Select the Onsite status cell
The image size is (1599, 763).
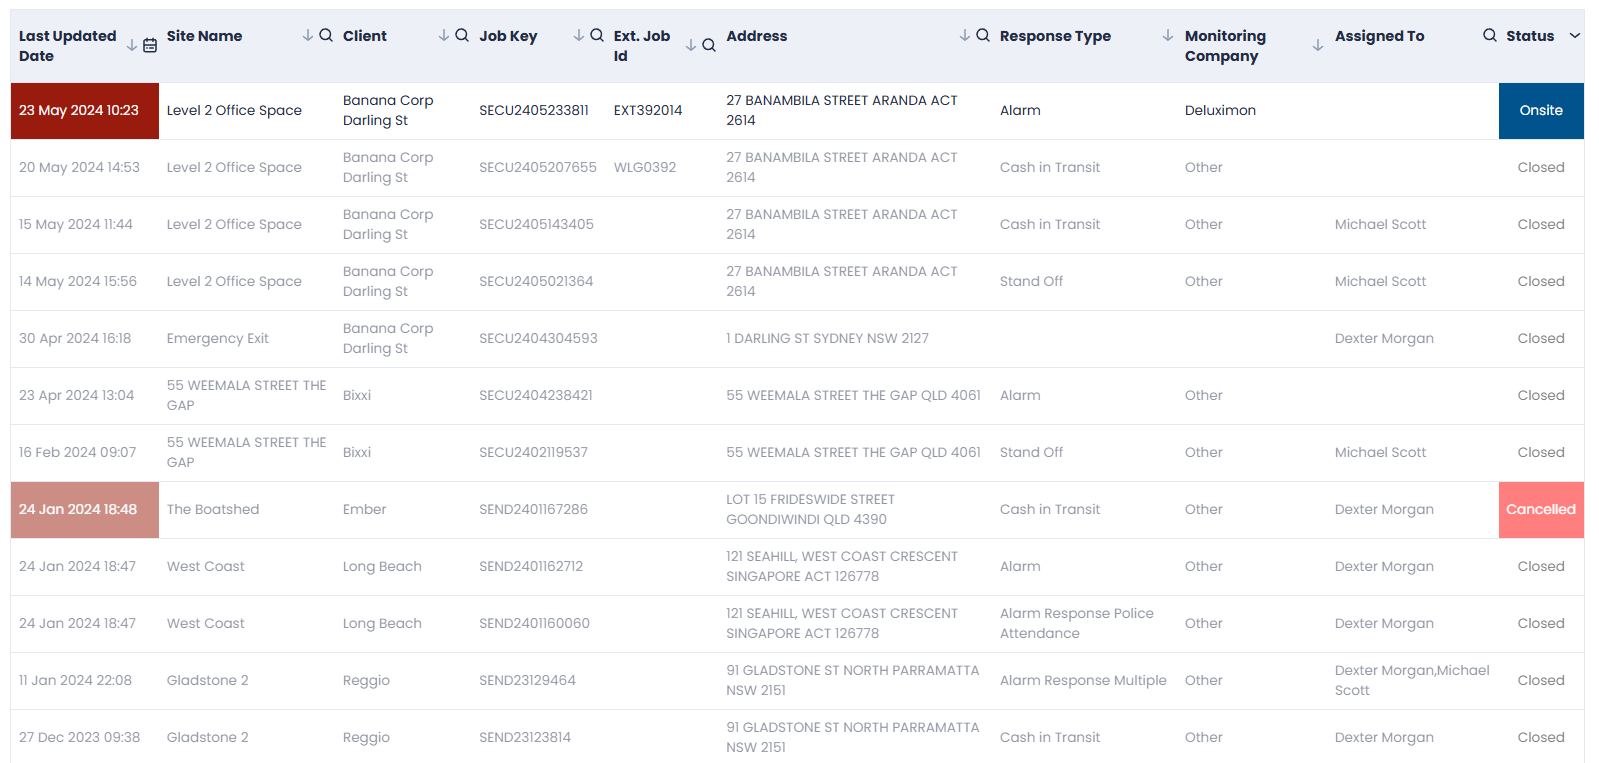coord(1541,110)
